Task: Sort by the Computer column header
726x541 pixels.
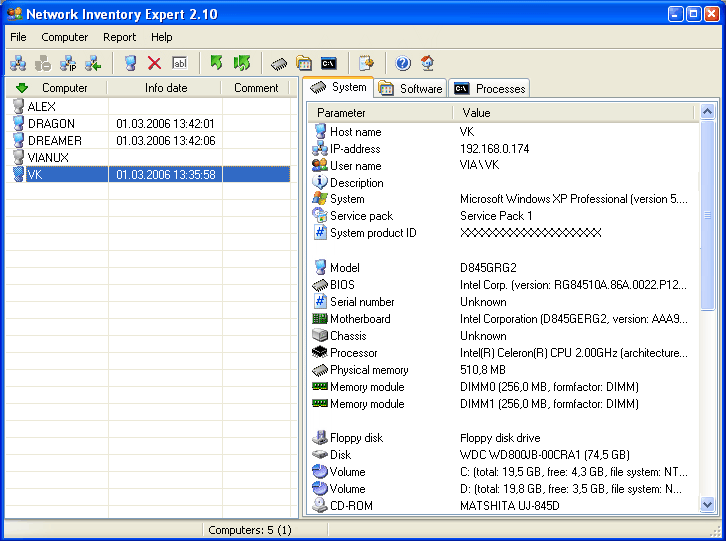Action: click(x=56, y=88)
